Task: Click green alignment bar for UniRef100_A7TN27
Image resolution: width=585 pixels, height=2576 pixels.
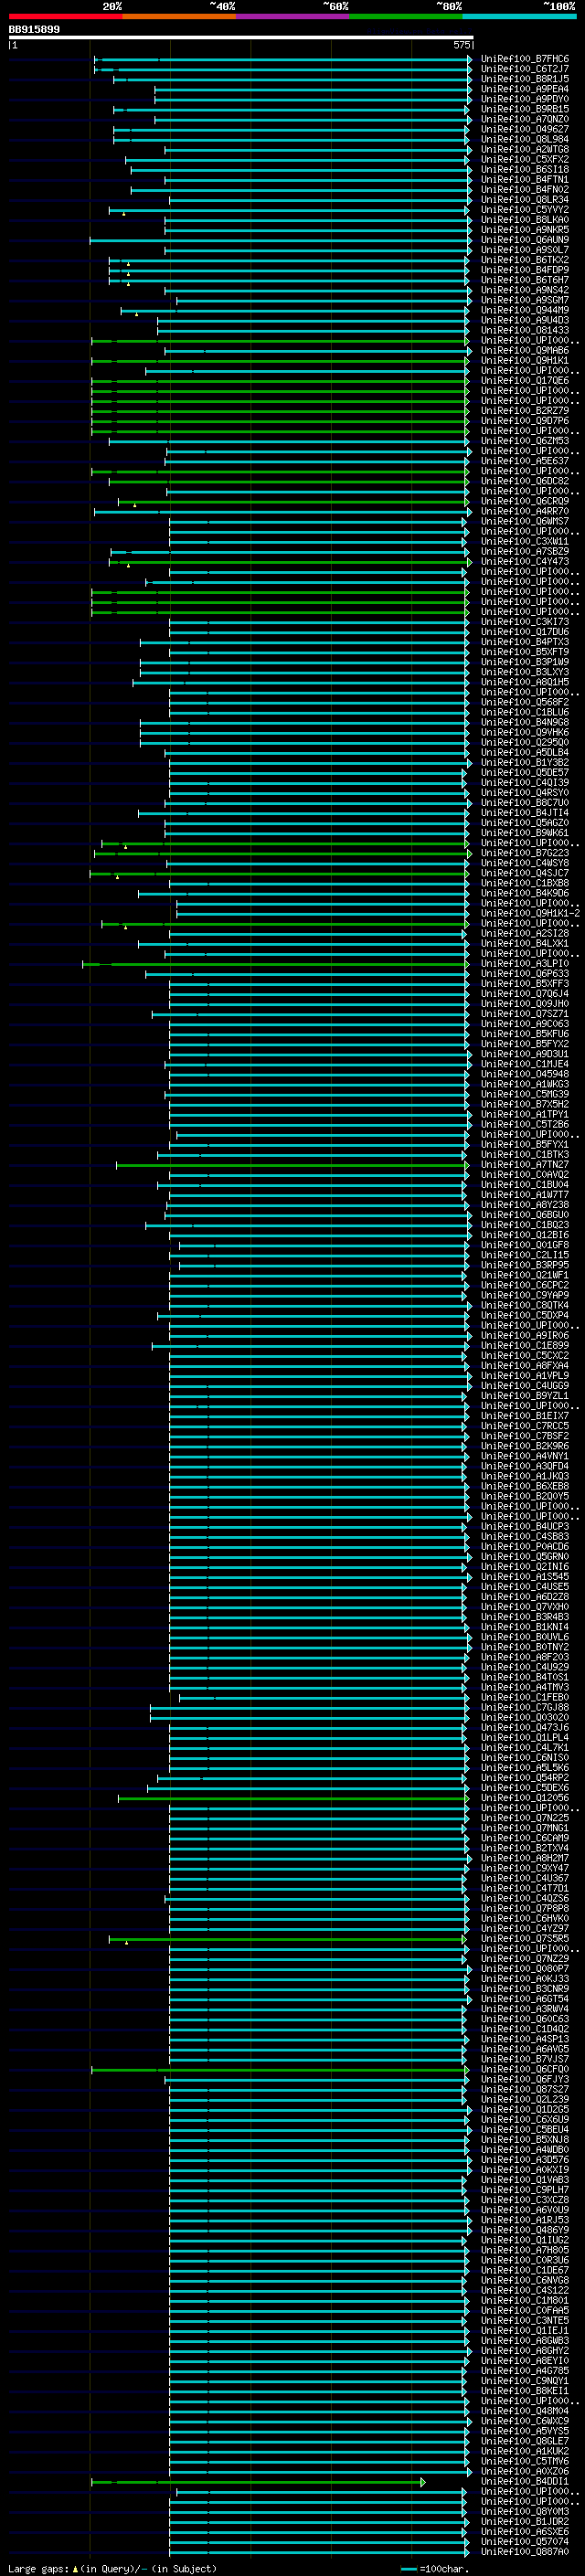Action: (x=292, y=1165)
